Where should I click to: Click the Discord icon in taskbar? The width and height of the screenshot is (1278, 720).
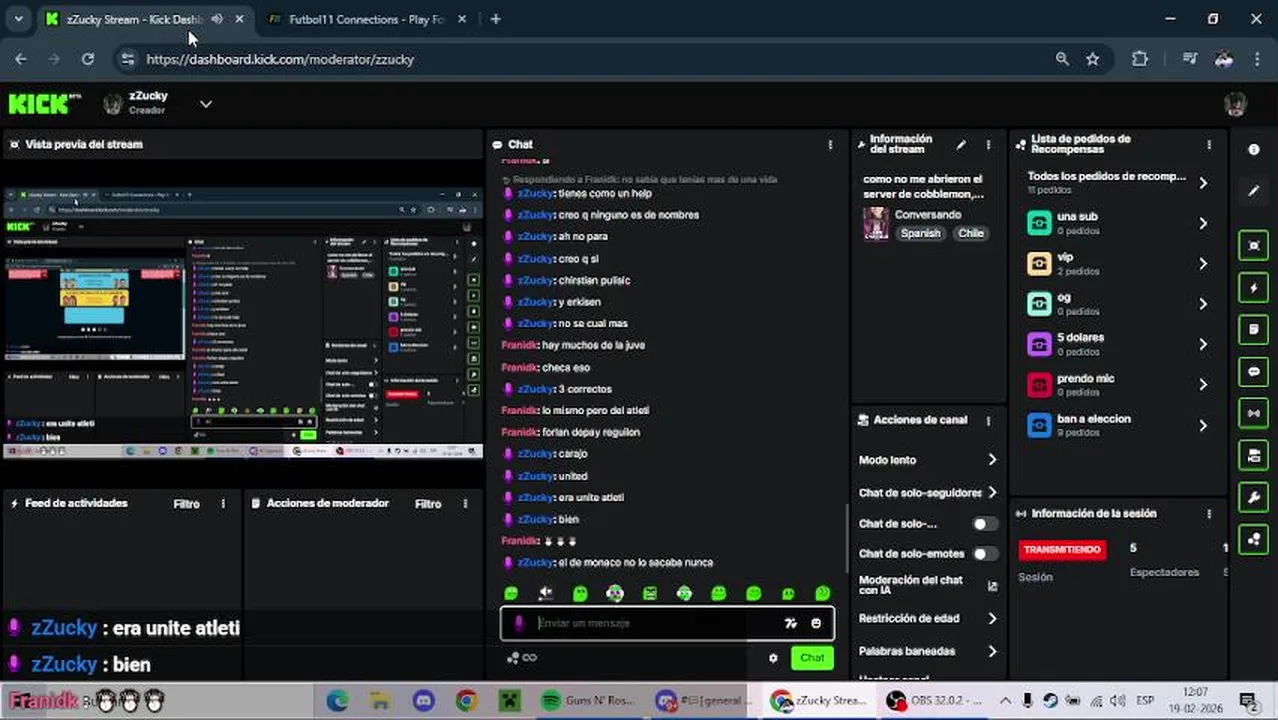[423, 701]
